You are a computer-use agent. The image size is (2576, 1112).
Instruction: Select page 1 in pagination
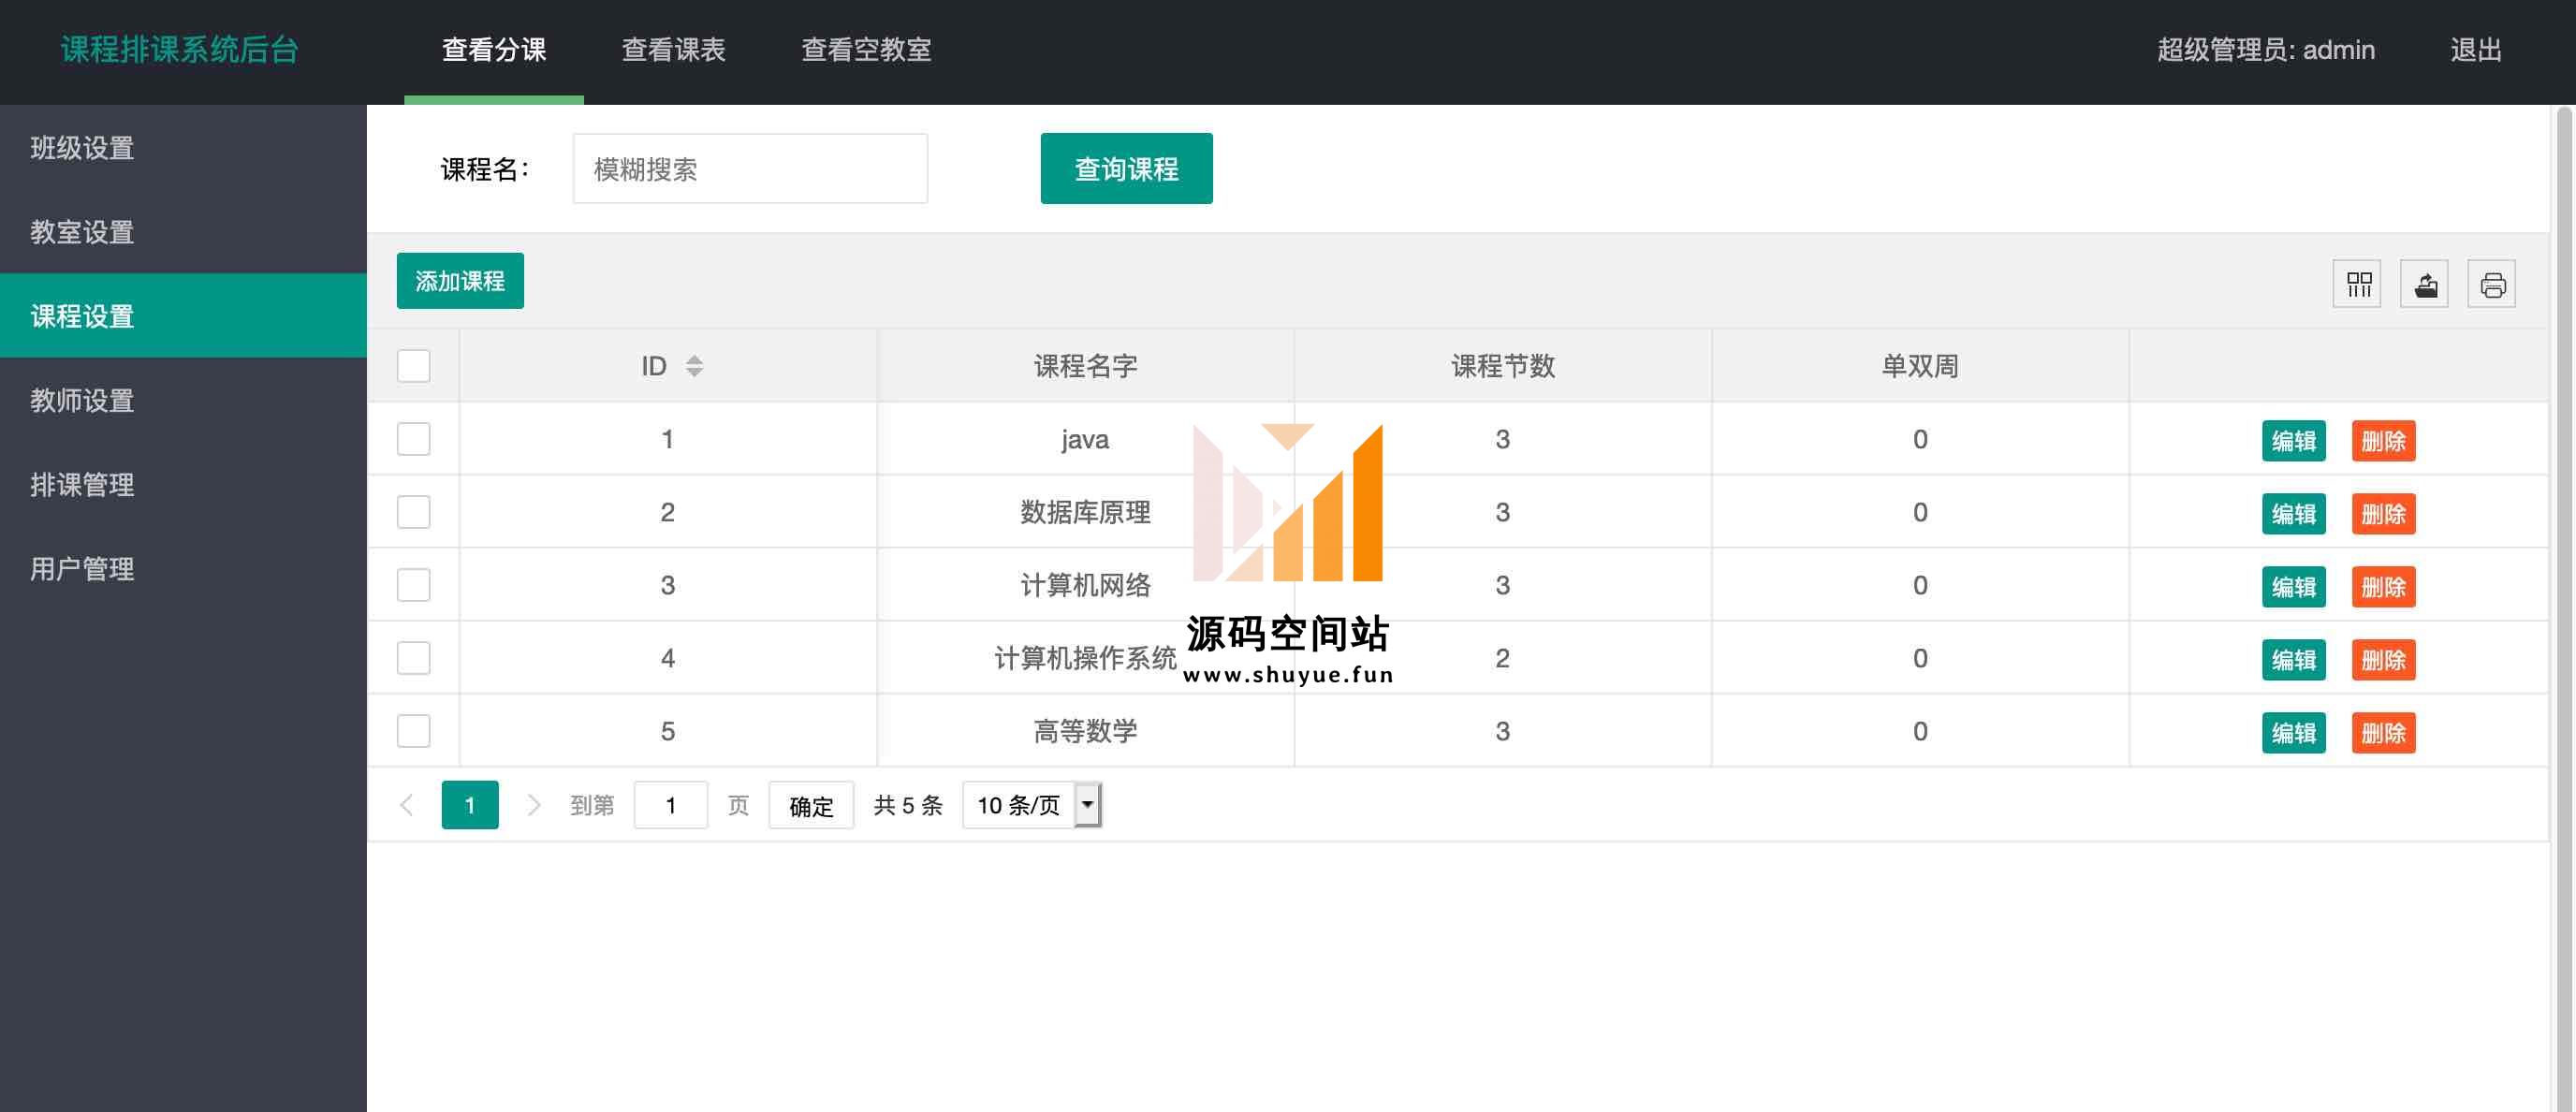pos(470,805)
